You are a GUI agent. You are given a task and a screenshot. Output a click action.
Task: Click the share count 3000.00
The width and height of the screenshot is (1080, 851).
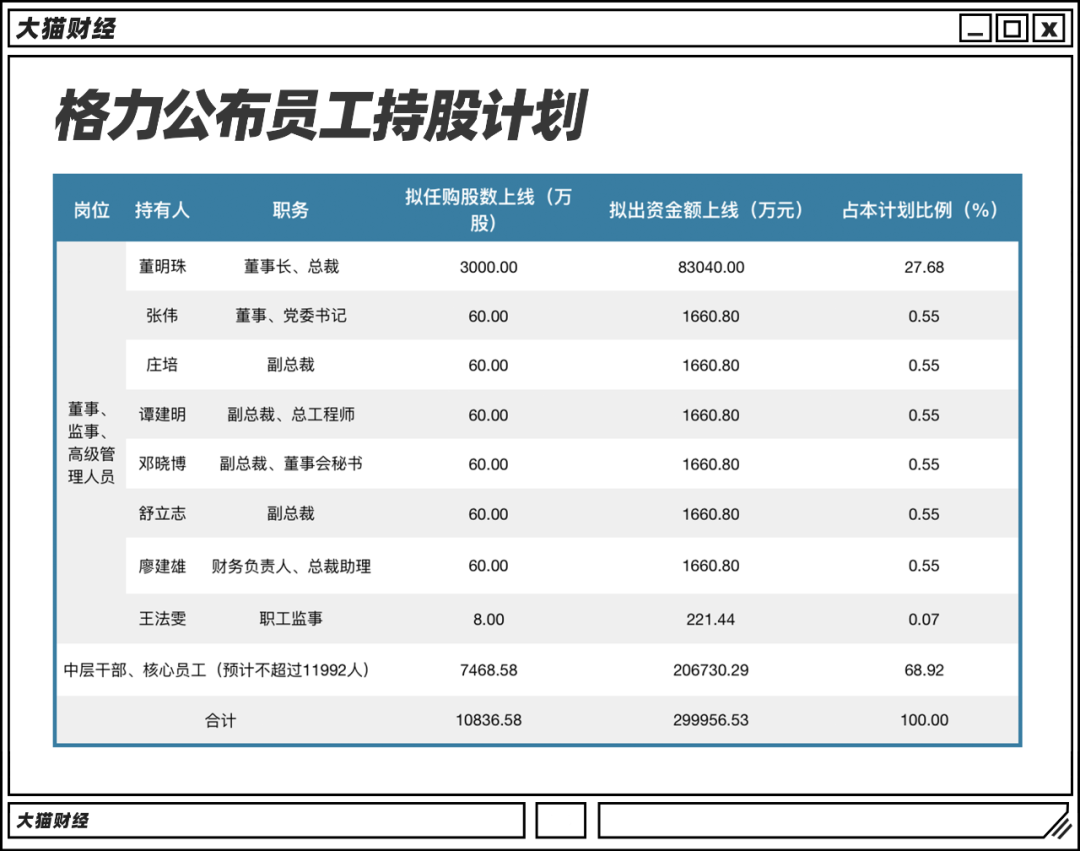(488, 267)
